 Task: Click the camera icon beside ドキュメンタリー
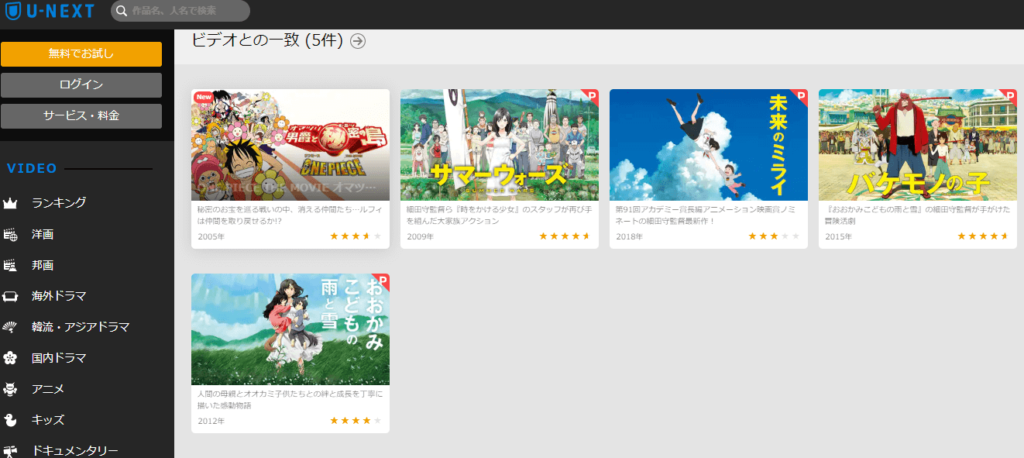[x=10, y=451]
